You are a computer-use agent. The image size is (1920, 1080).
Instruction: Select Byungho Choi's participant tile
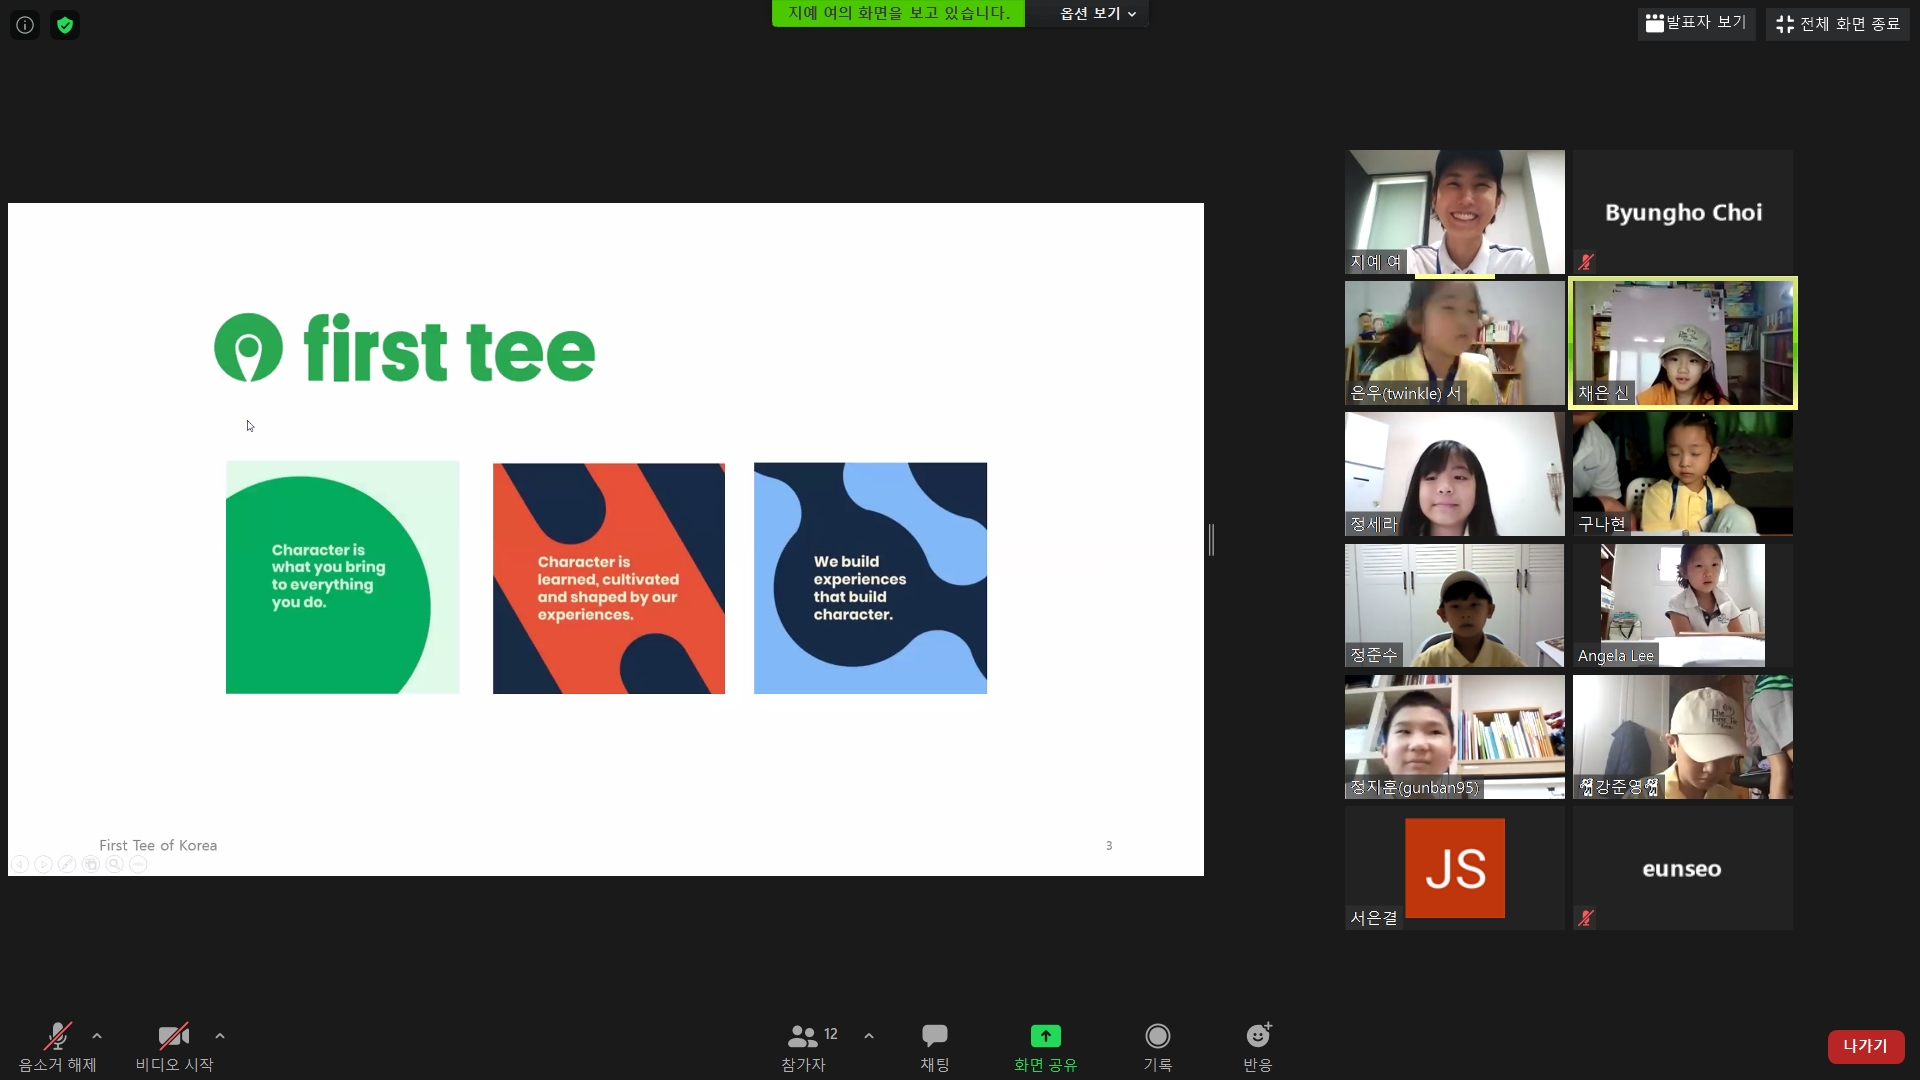[x=1682, y=212]
